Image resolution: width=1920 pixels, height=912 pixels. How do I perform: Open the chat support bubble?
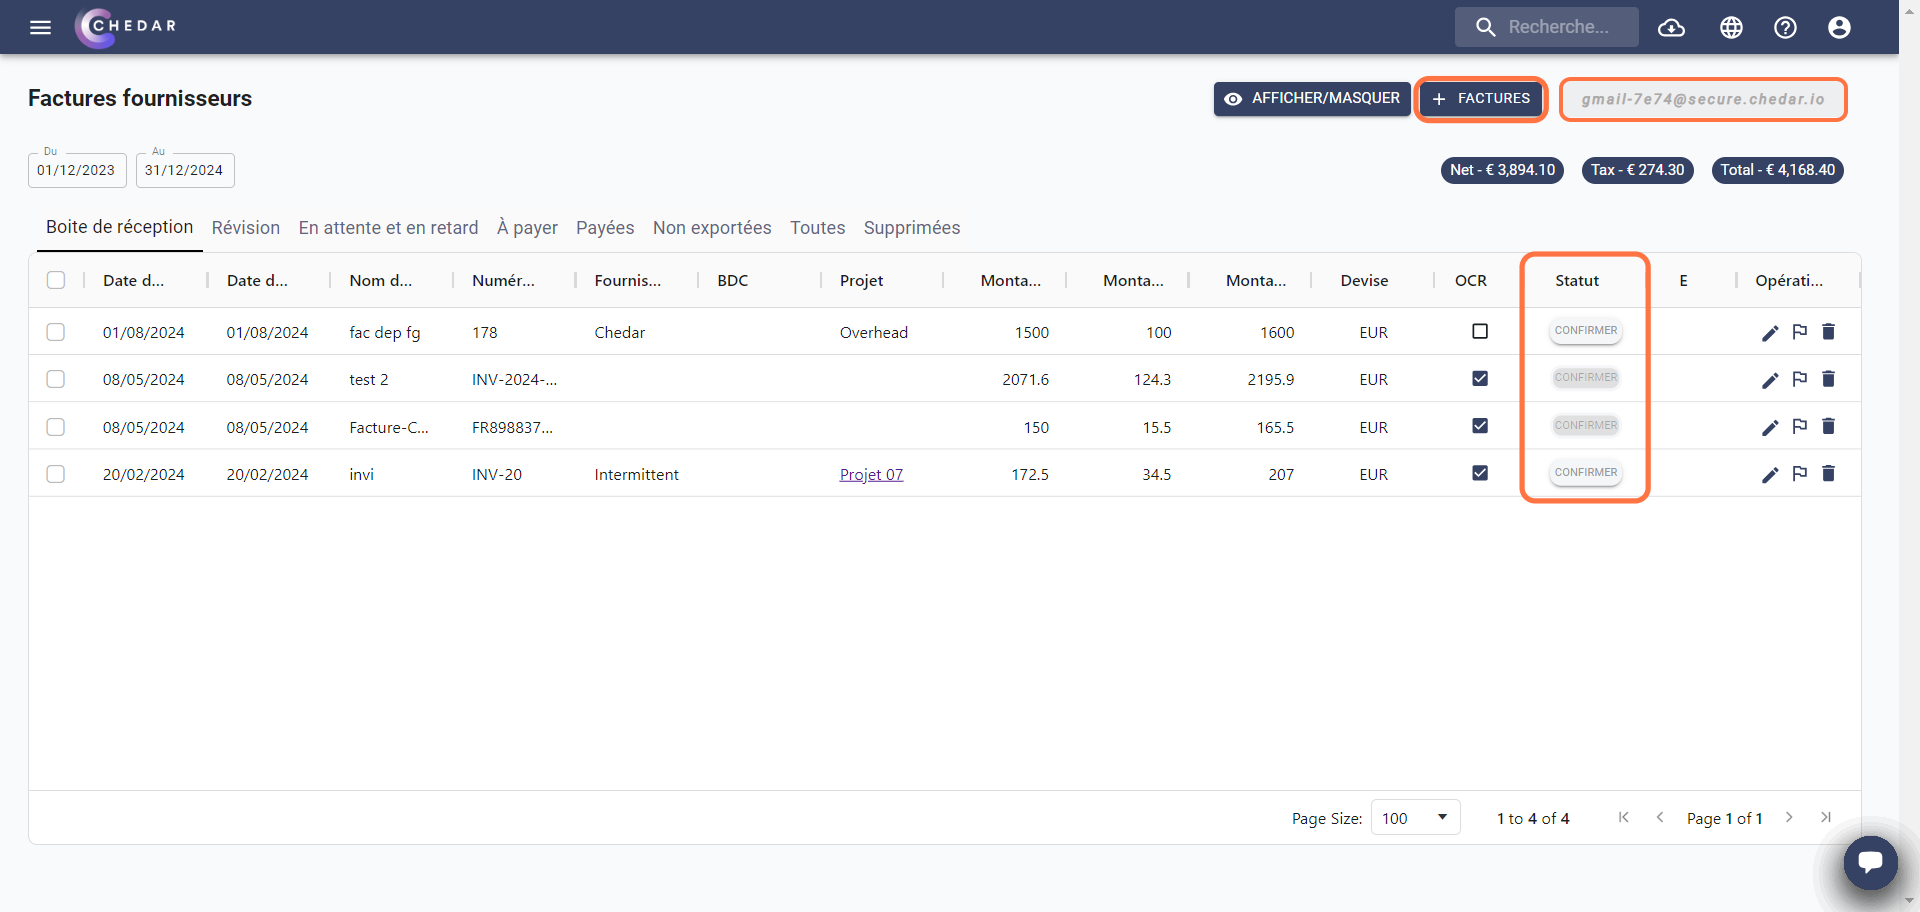[1870, 862]
